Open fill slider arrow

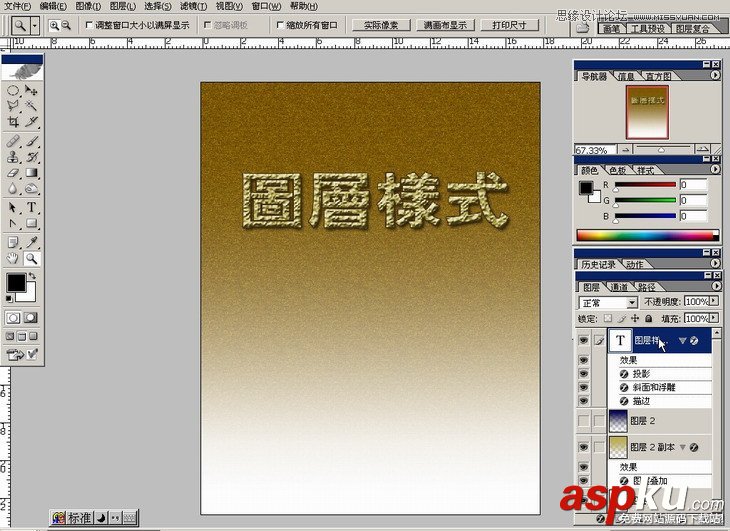click(714, 319)
